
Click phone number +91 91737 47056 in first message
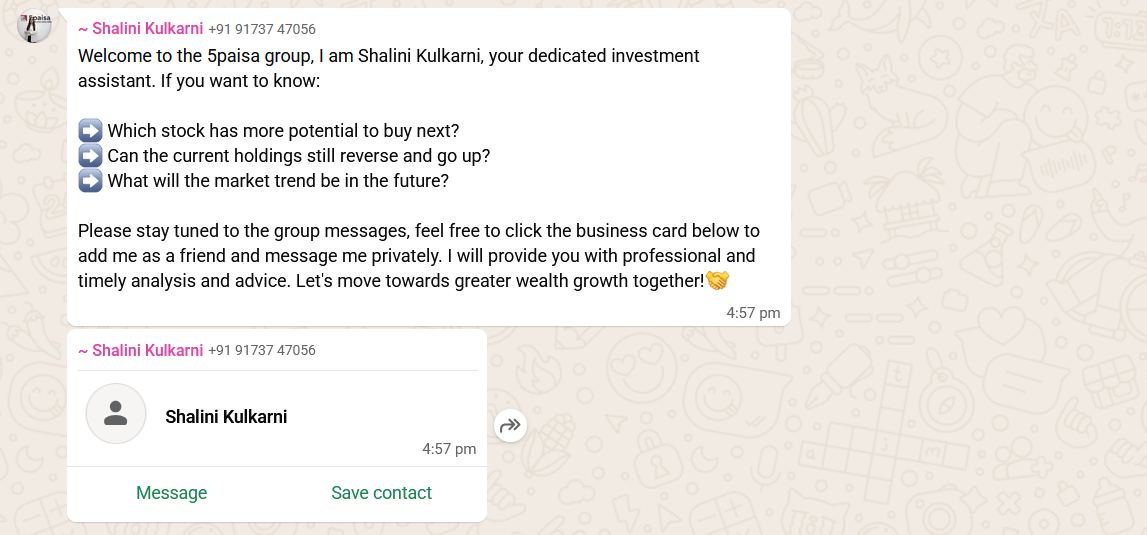pos(262,29)
